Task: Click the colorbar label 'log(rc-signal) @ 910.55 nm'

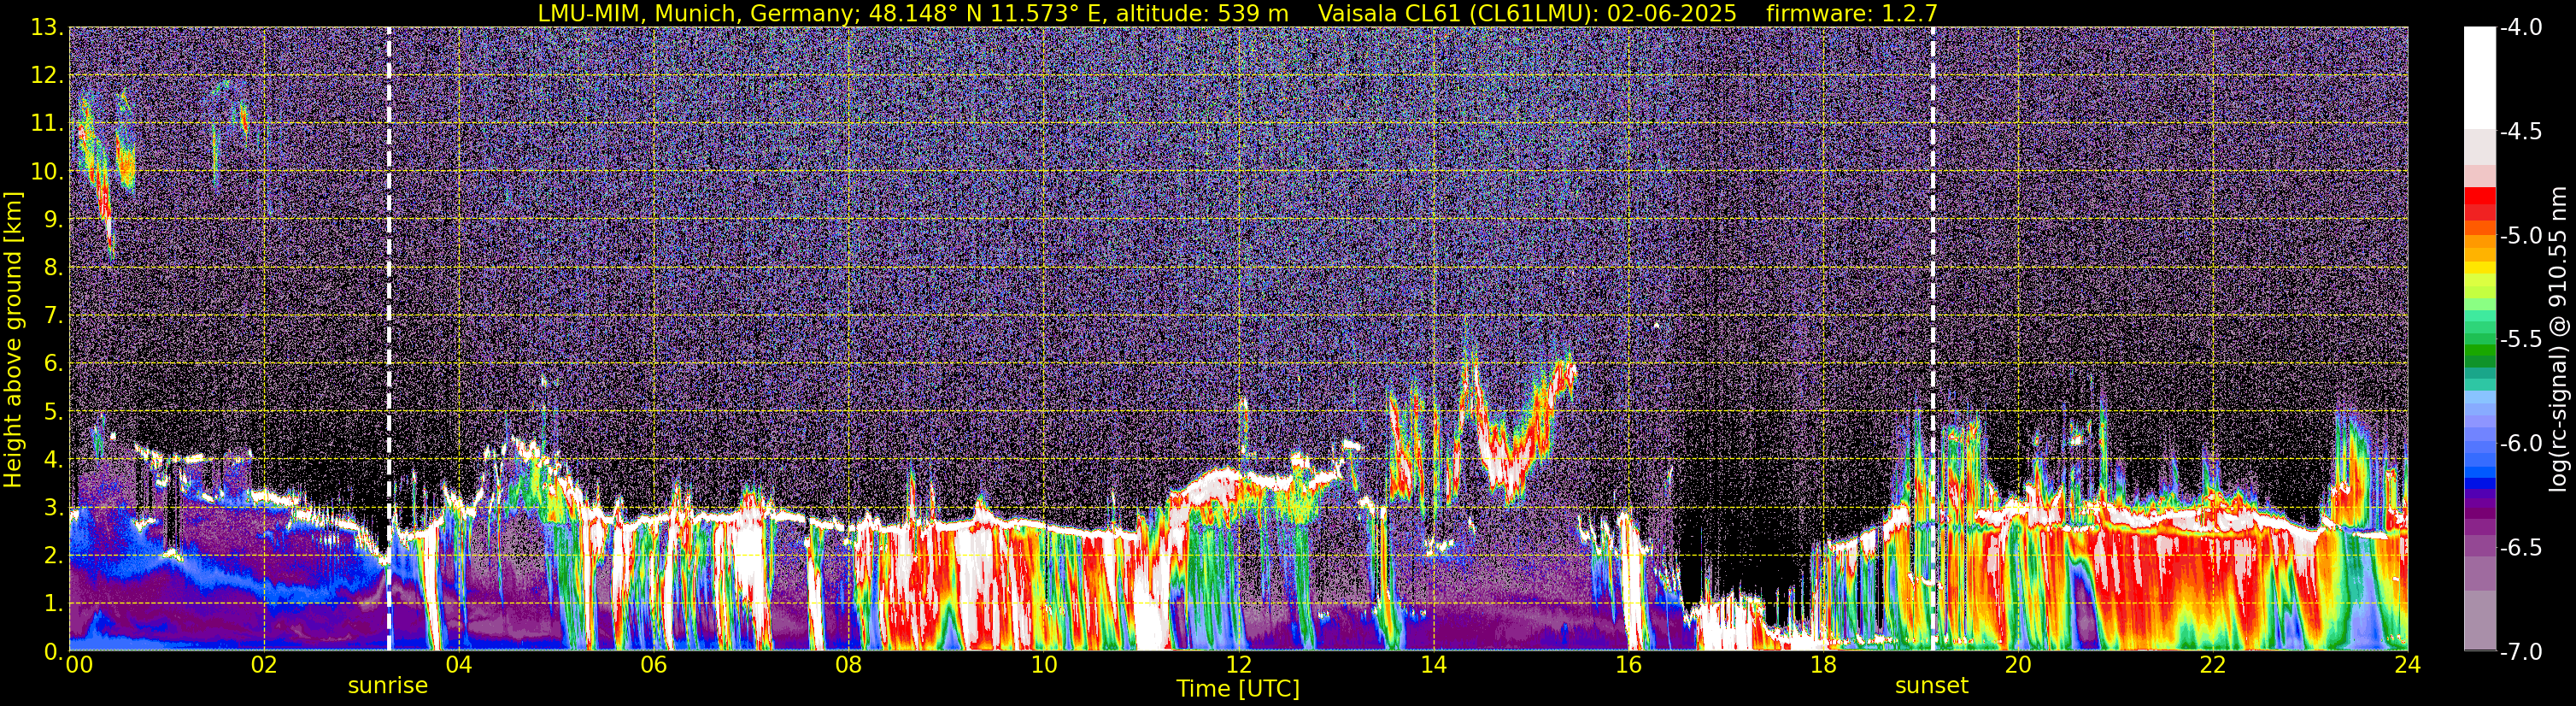Action: (2561, 339)
